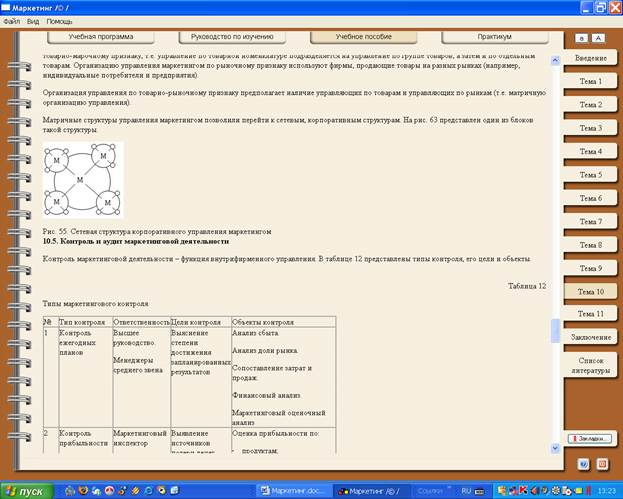Click the 'Таблица 12' label
Image resolution: width=623 pixels, height=499 pixels.
point(527,286)
